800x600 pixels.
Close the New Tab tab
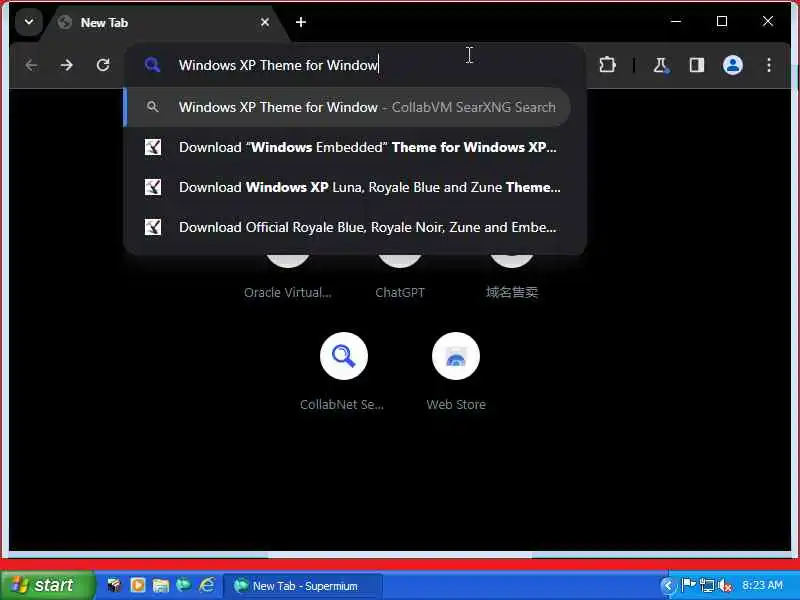[265, 22]
